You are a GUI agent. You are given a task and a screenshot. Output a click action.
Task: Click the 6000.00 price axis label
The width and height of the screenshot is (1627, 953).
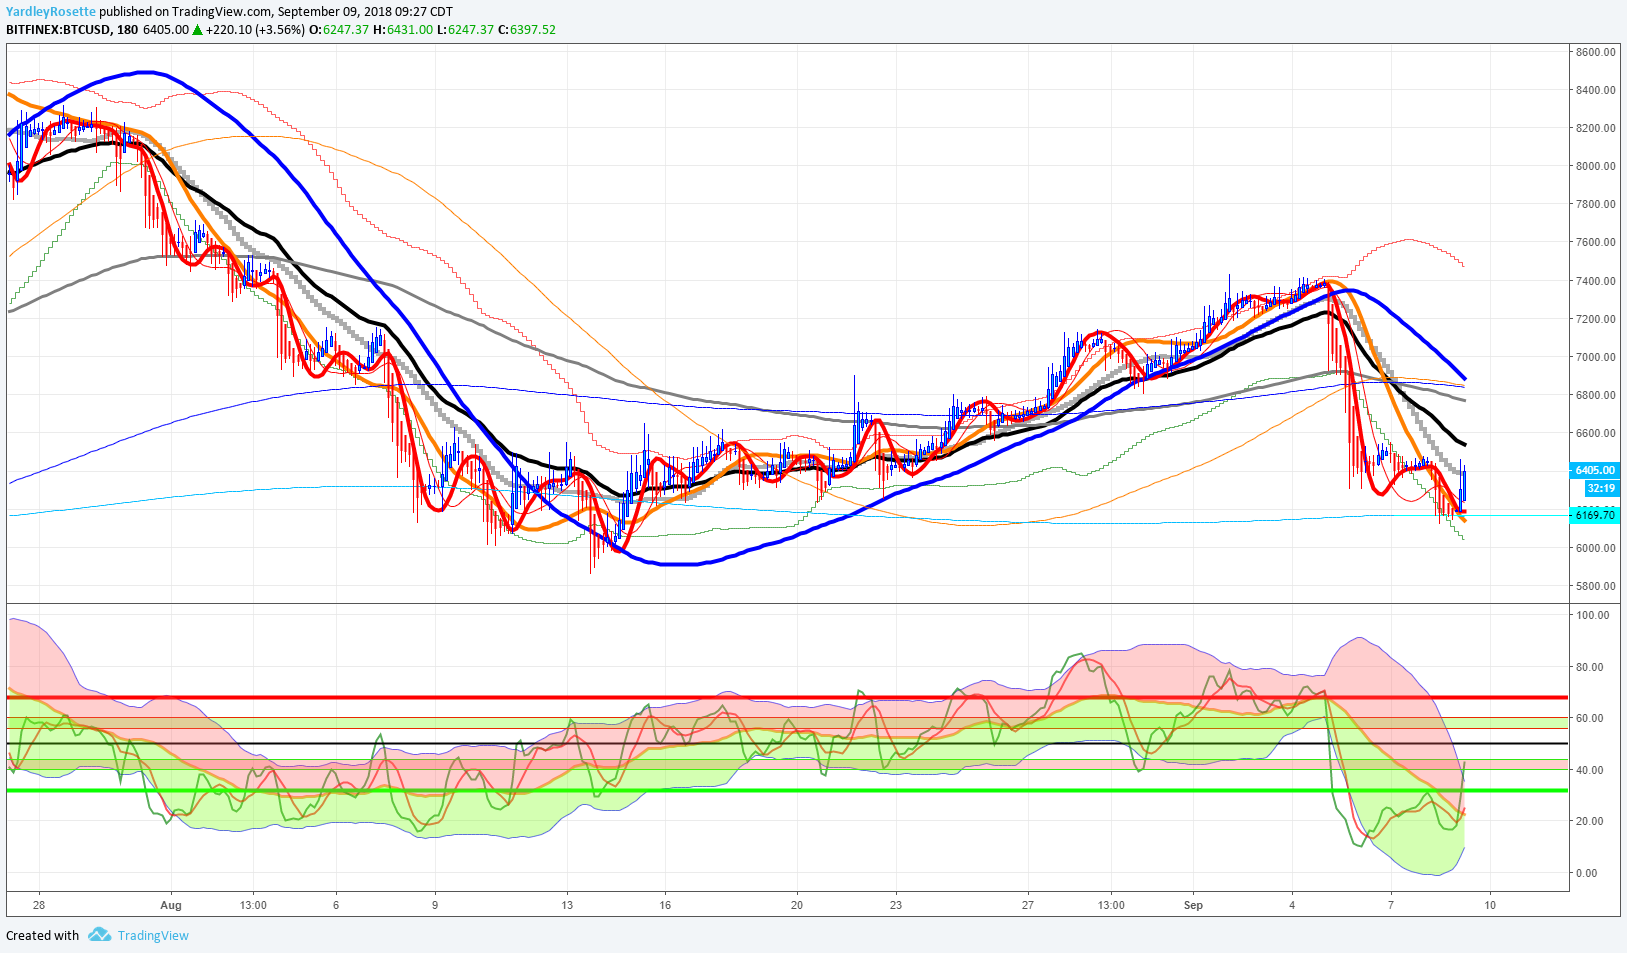pyautogui.click(x=1595, y=548)
